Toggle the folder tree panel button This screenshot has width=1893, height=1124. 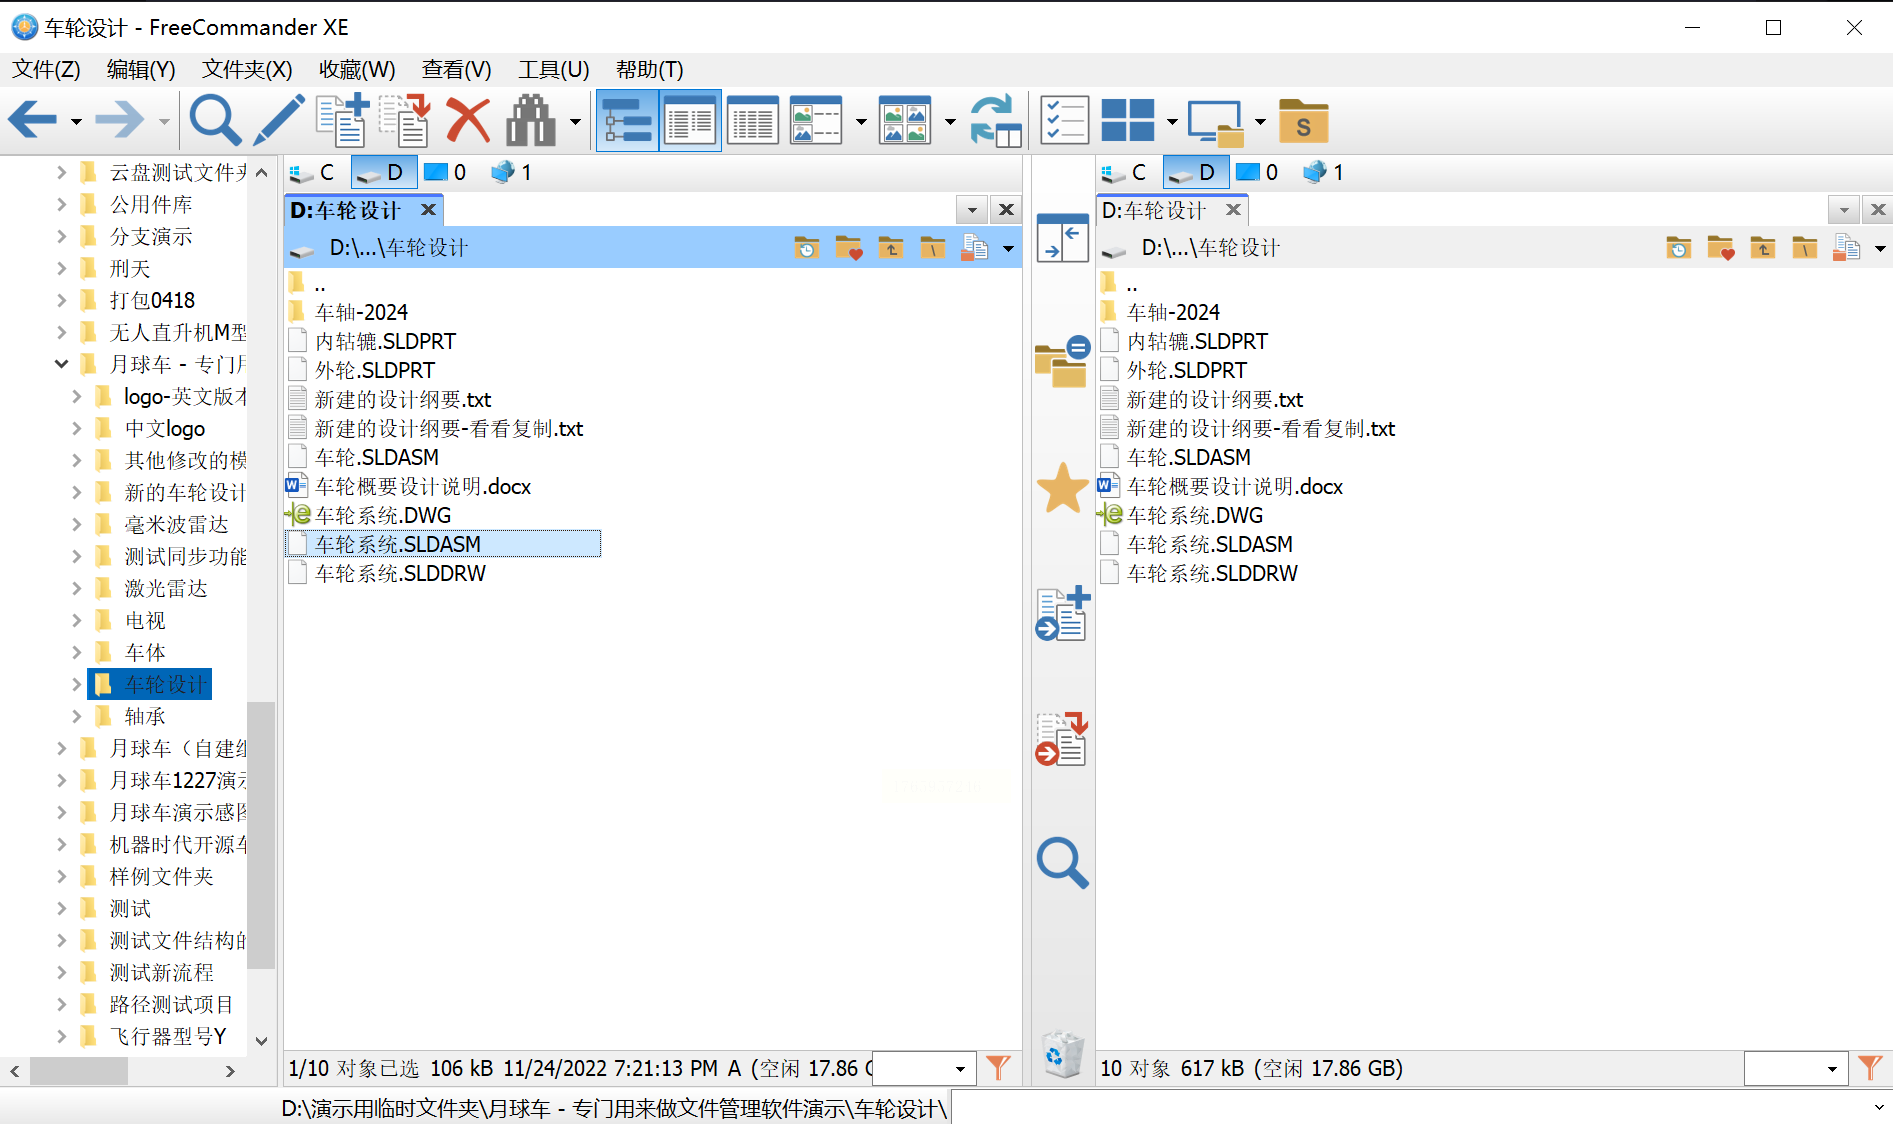pyautogui.click(x=628, y=121)
